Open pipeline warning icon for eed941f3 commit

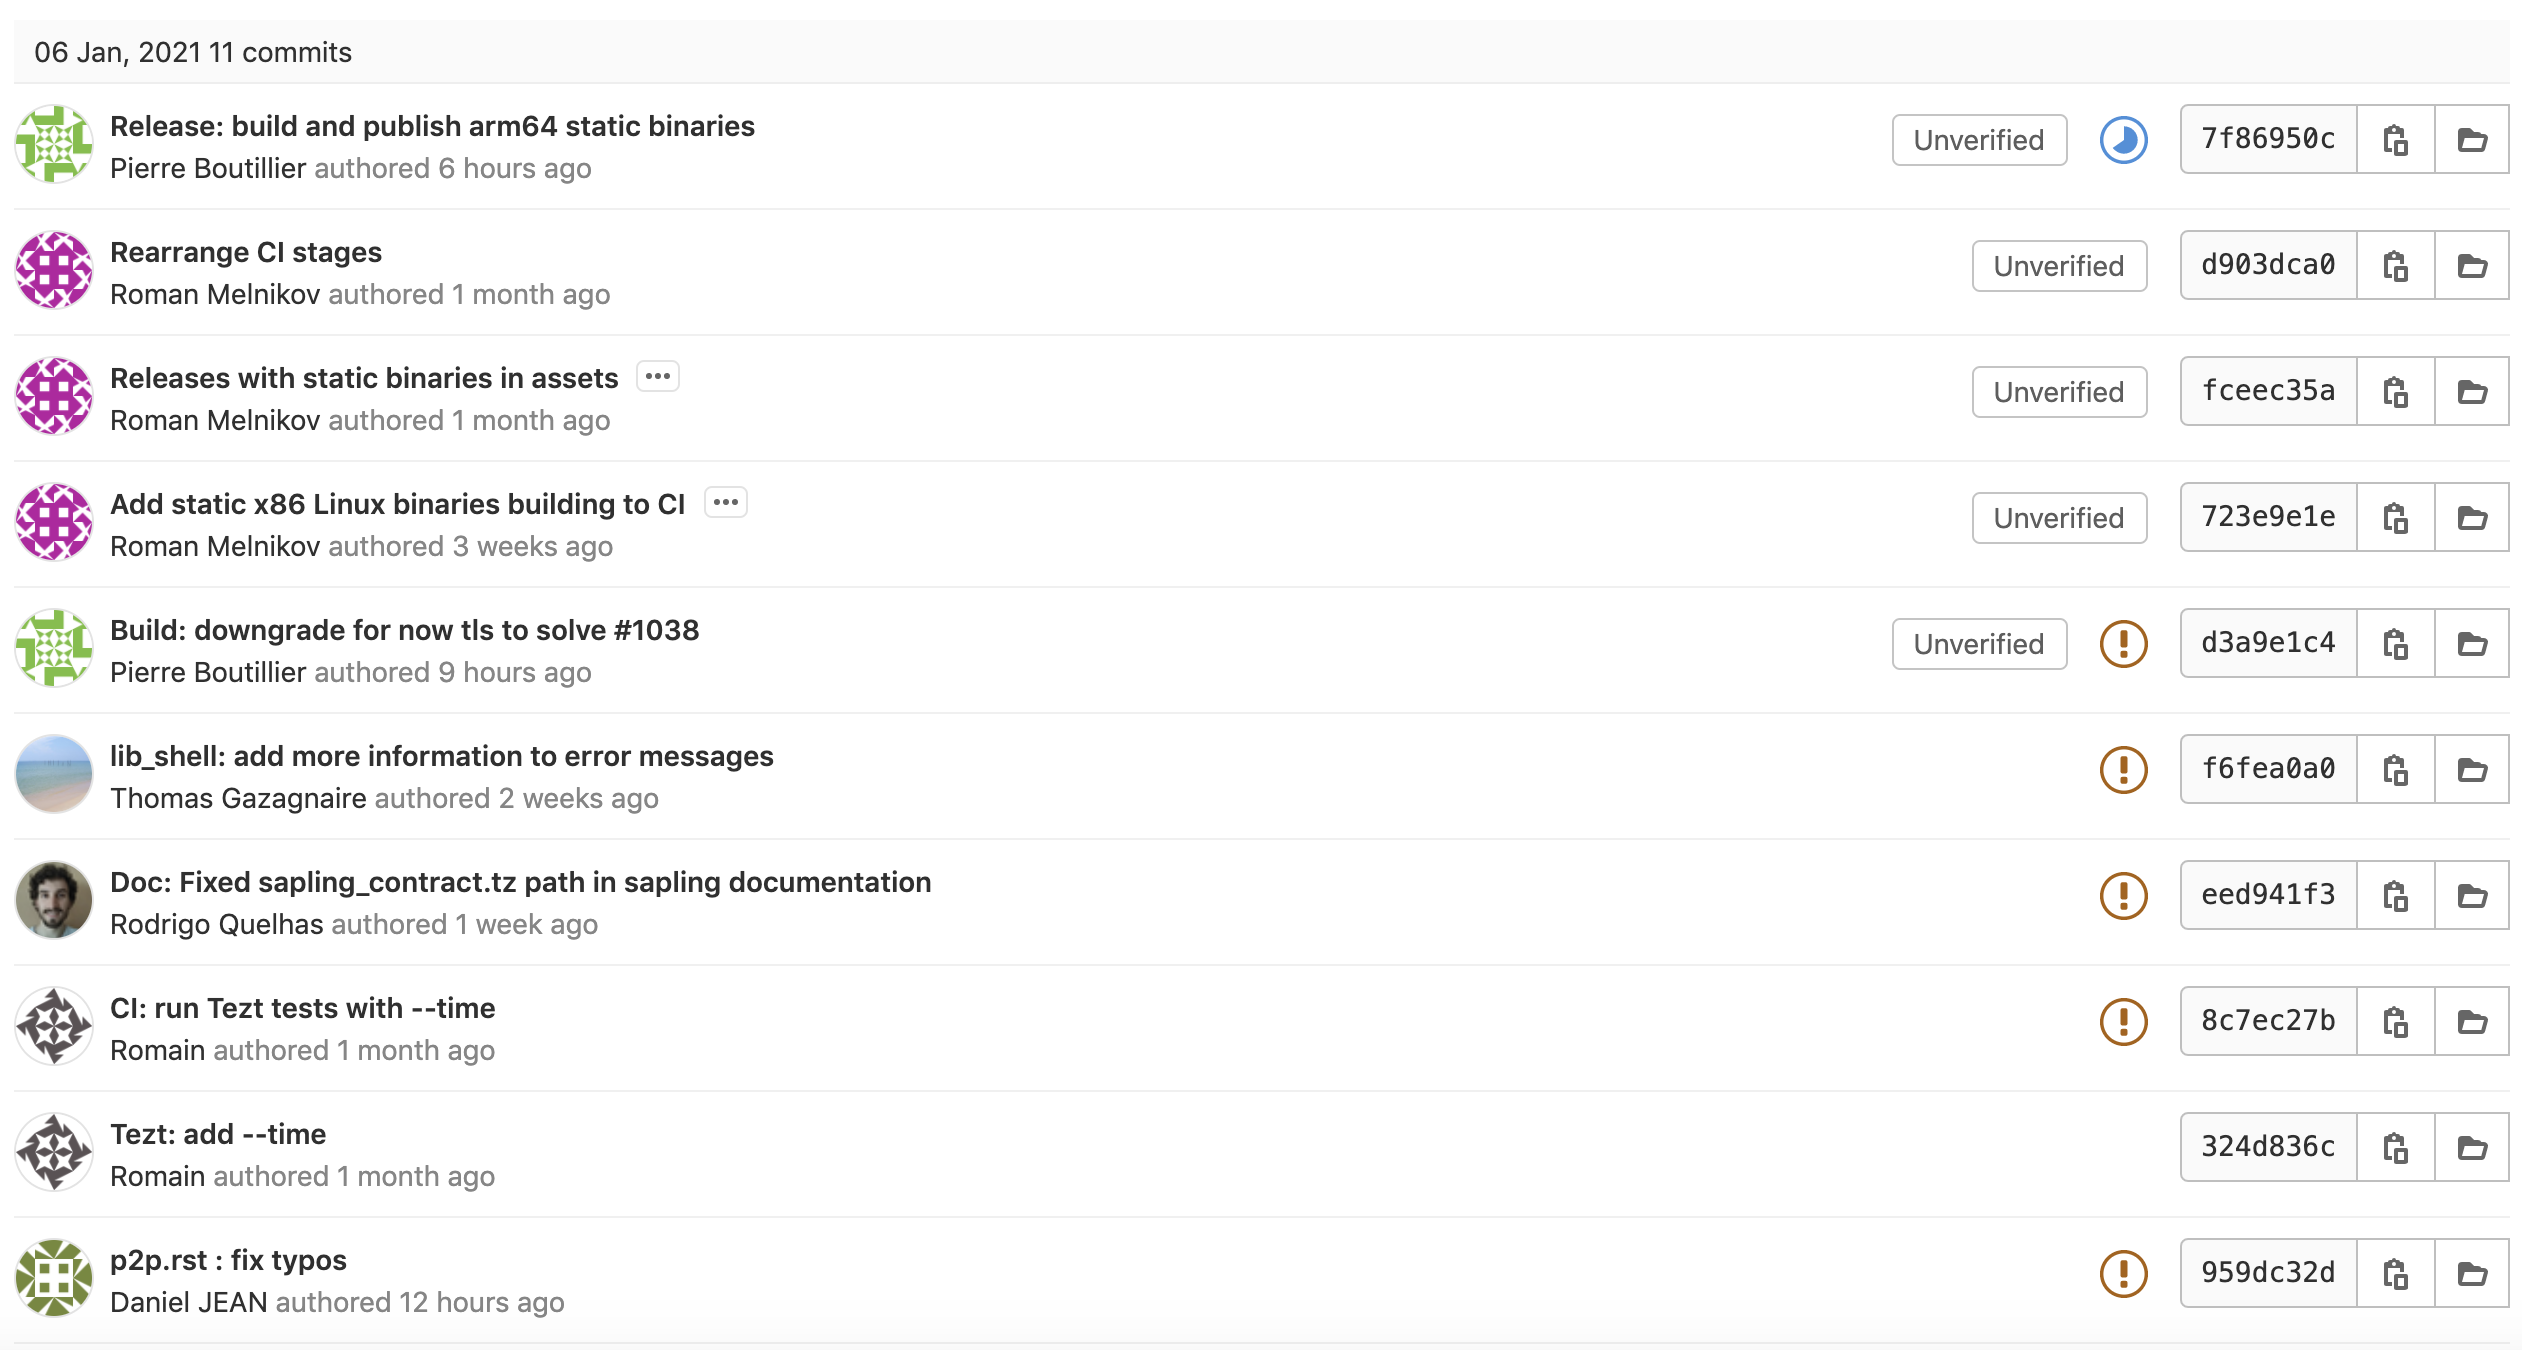[2123, 896]
